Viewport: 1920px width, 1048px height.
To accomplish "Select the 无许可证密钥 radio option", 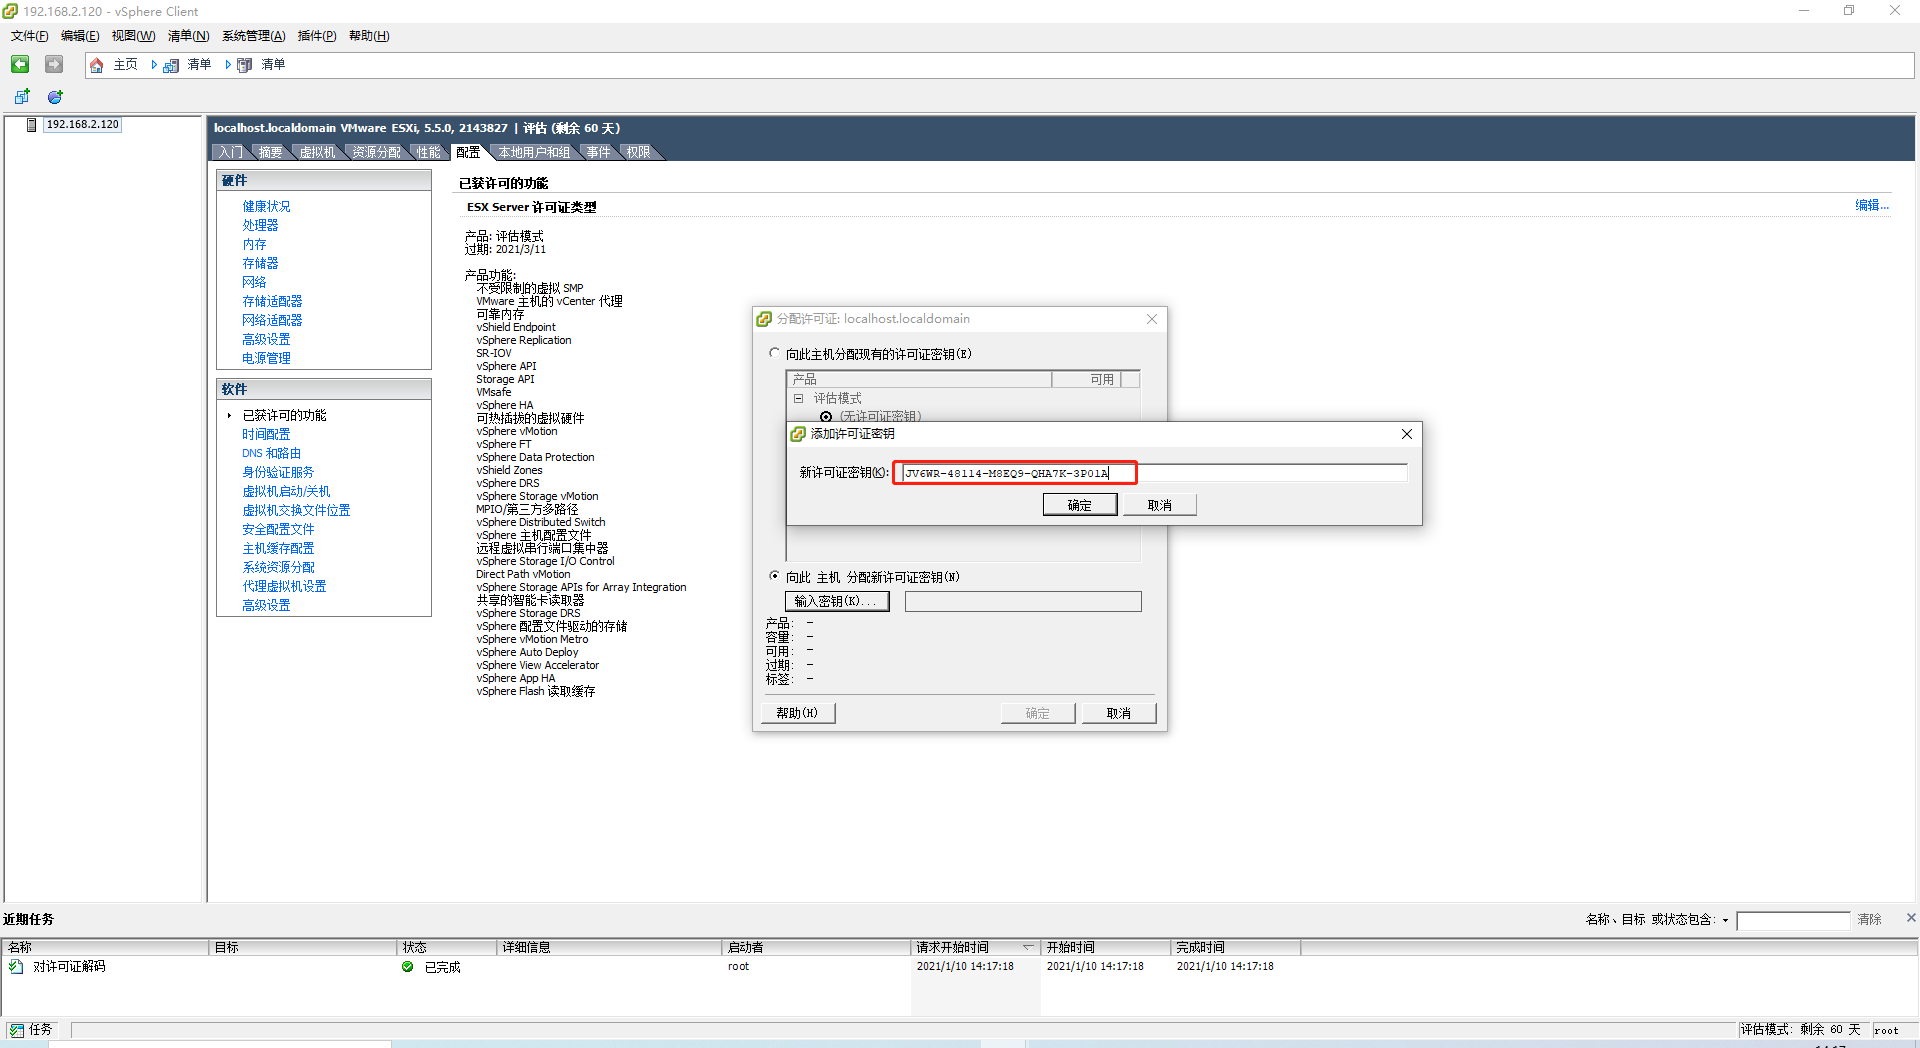I will coord(825,417).
